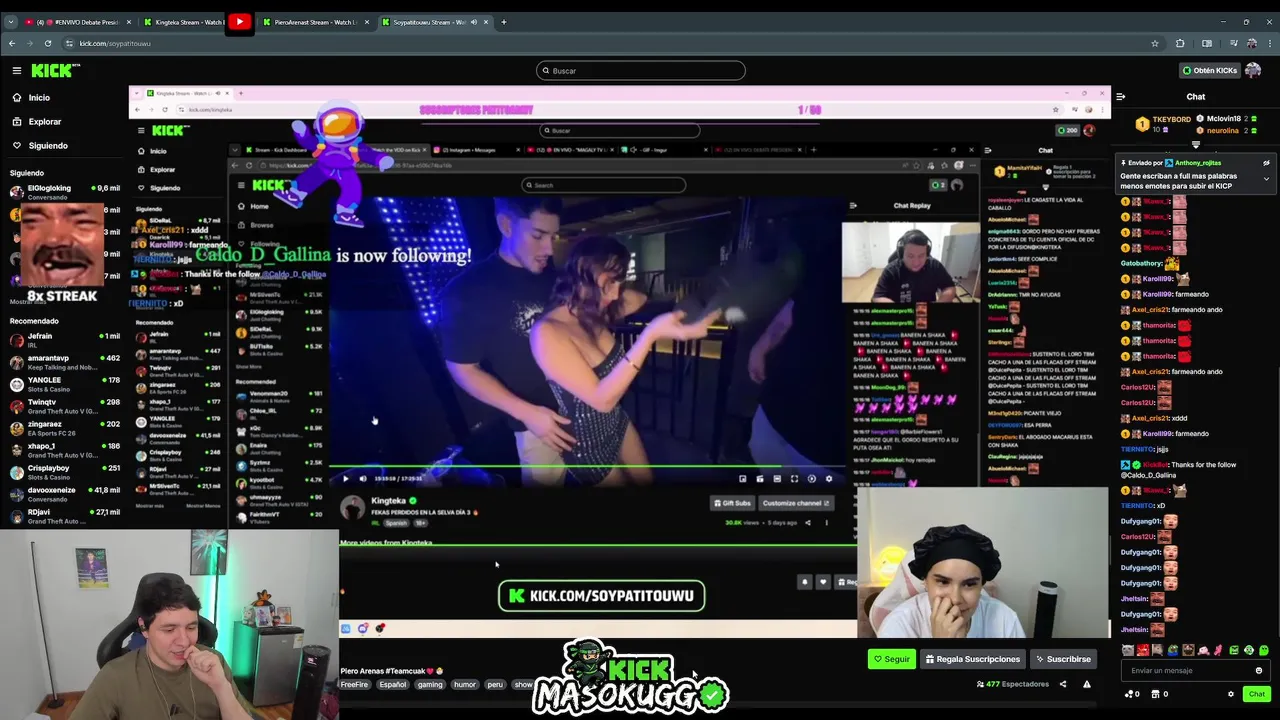The image size is (1280, 720).
Task: Open xhapo_1 recommended channel
Action: [64, 450]
